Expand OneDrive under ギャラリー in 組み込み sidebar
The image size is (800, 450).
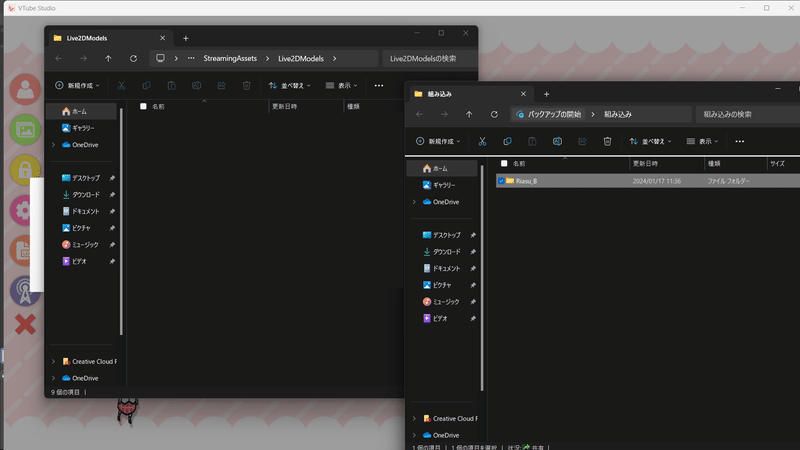point(414,202)
